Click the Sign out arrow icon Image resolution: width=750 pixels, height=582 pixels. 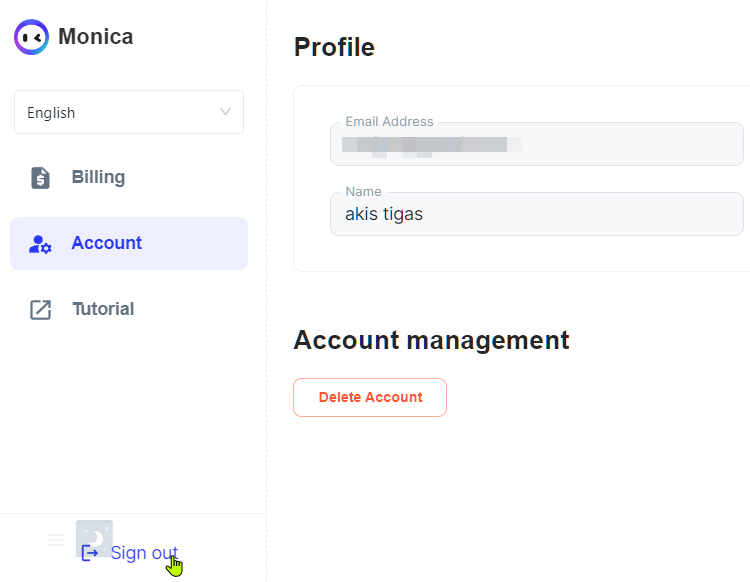pos(90,553)
